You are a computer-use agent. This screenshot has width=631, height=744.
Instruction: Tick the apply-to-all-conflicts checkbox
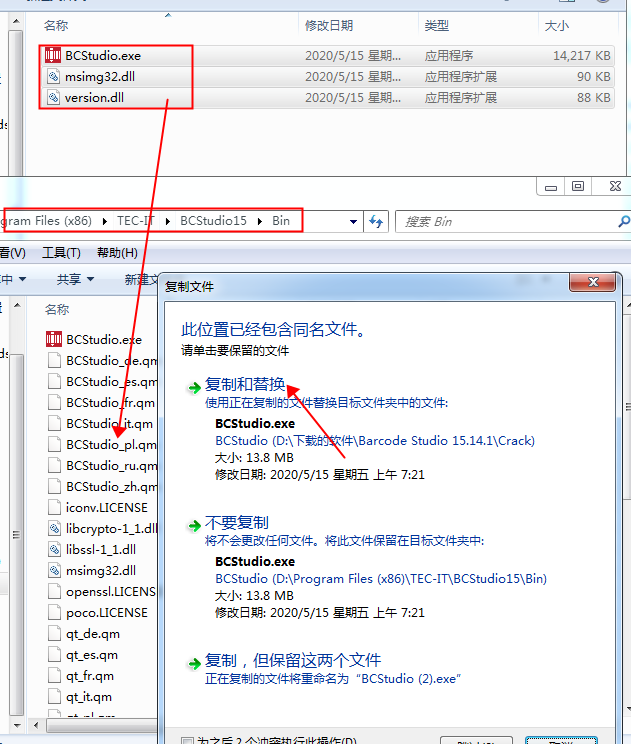188,740
